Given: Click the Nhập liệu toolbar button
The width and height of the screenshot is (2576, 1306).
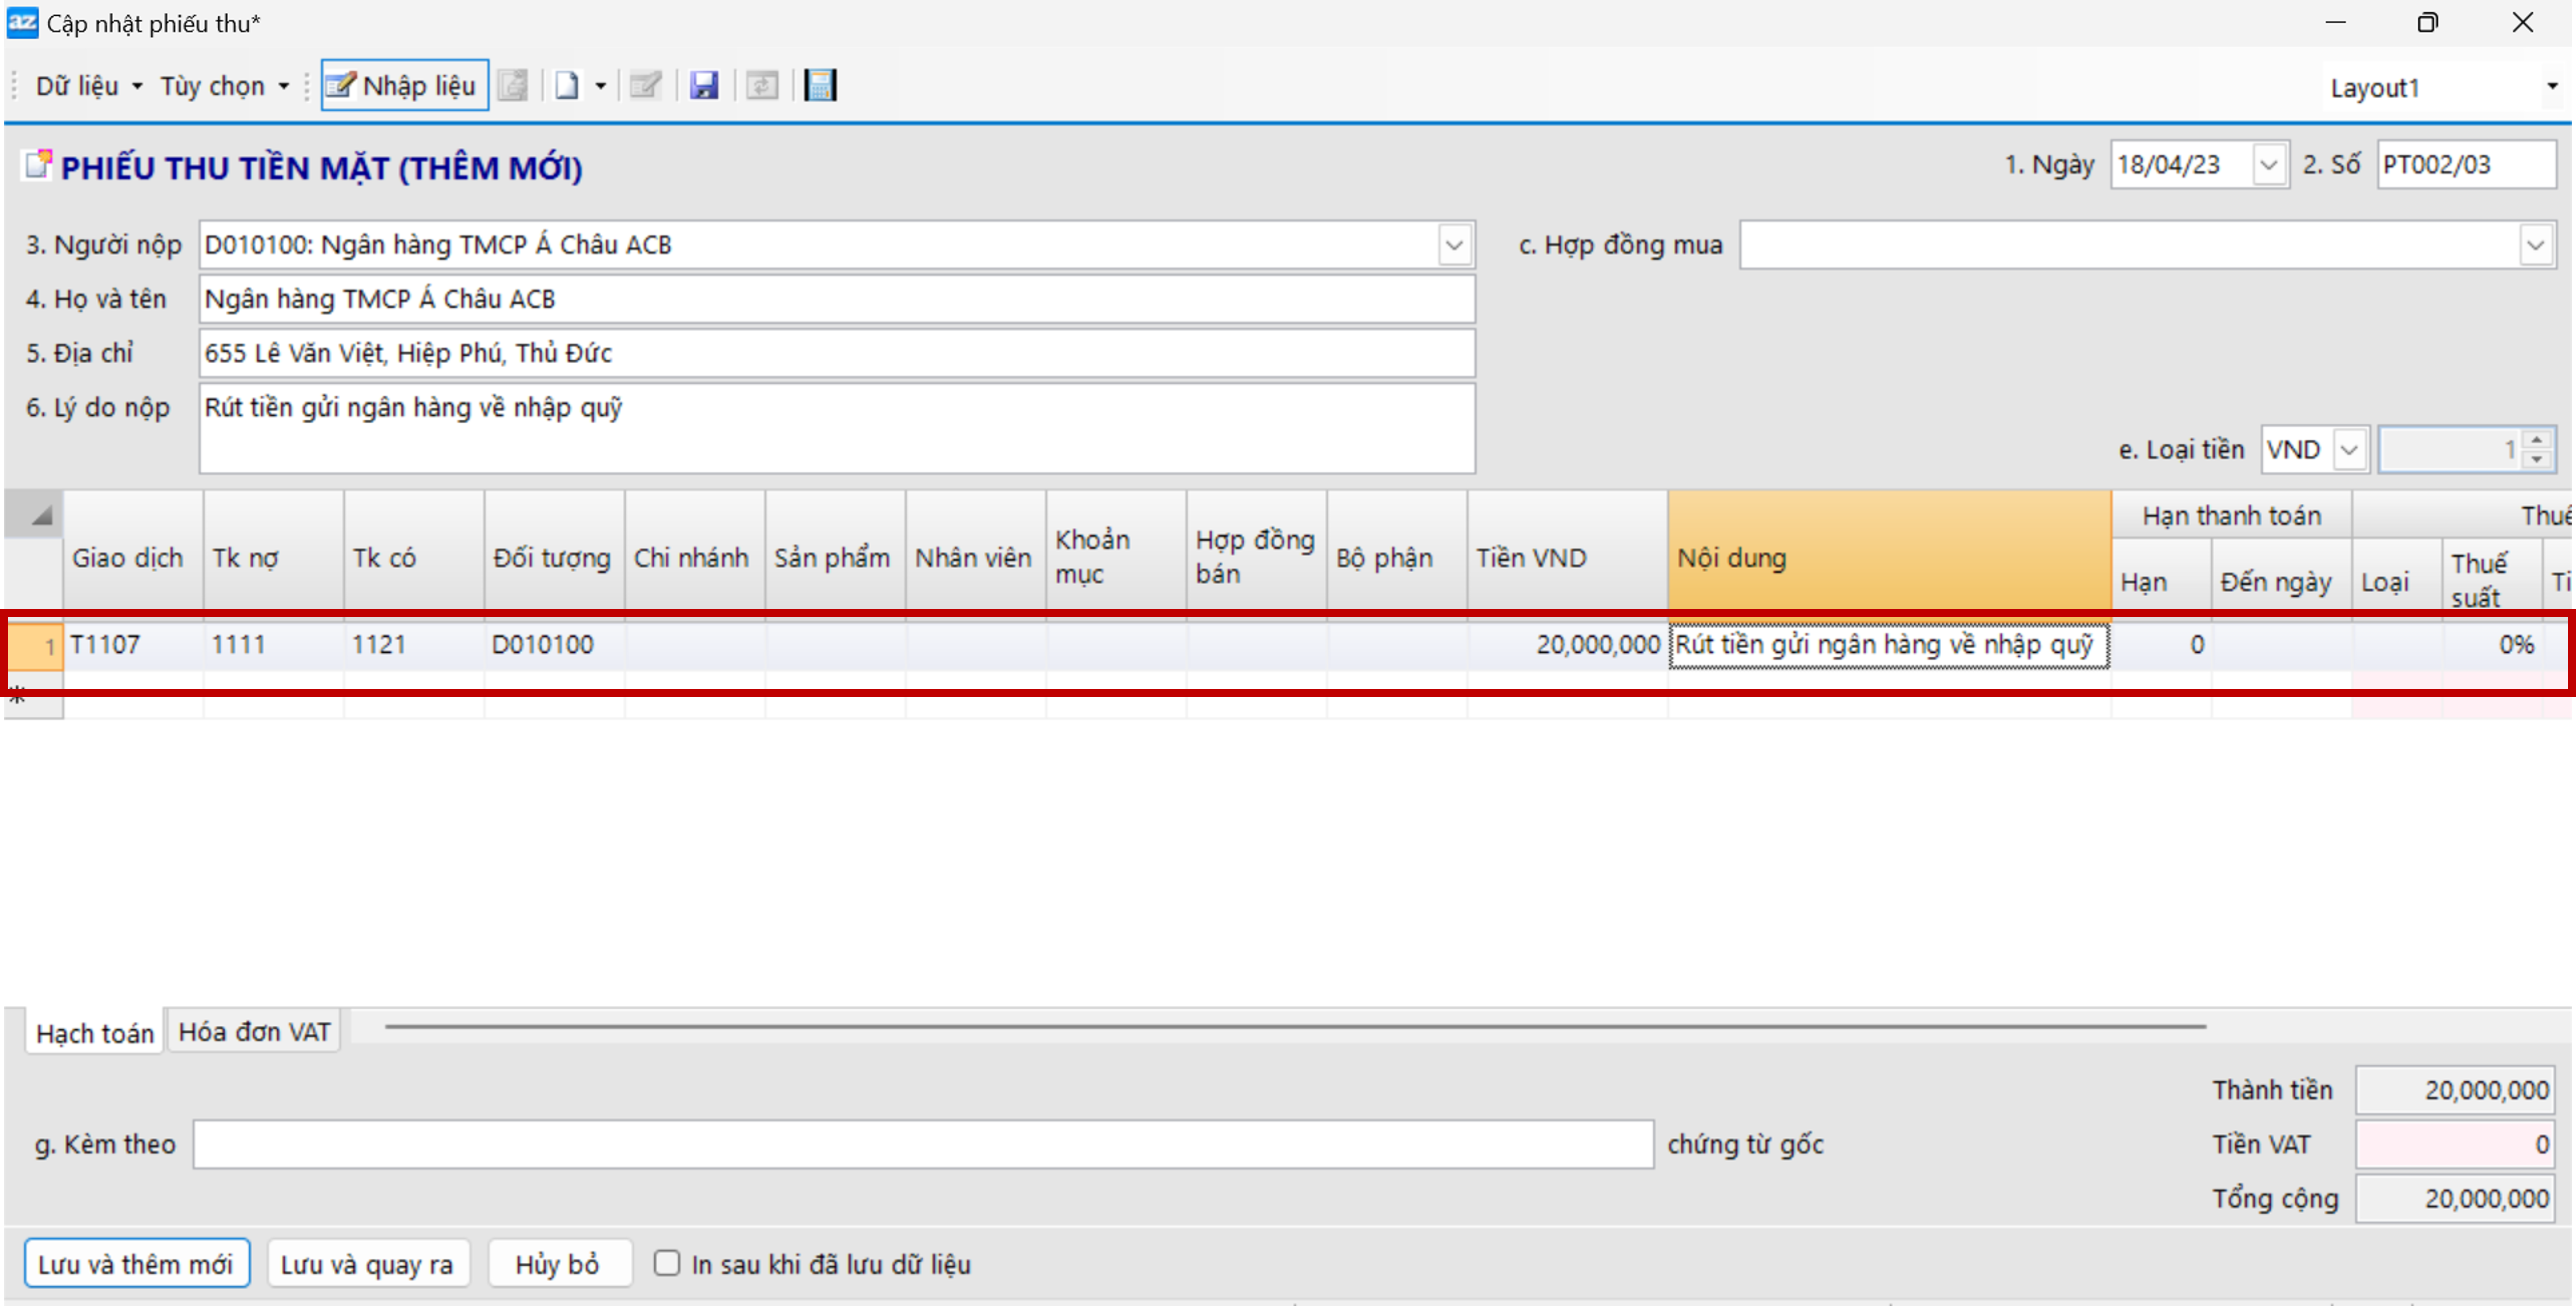Looking at the screenshot, I should [404, 86].
